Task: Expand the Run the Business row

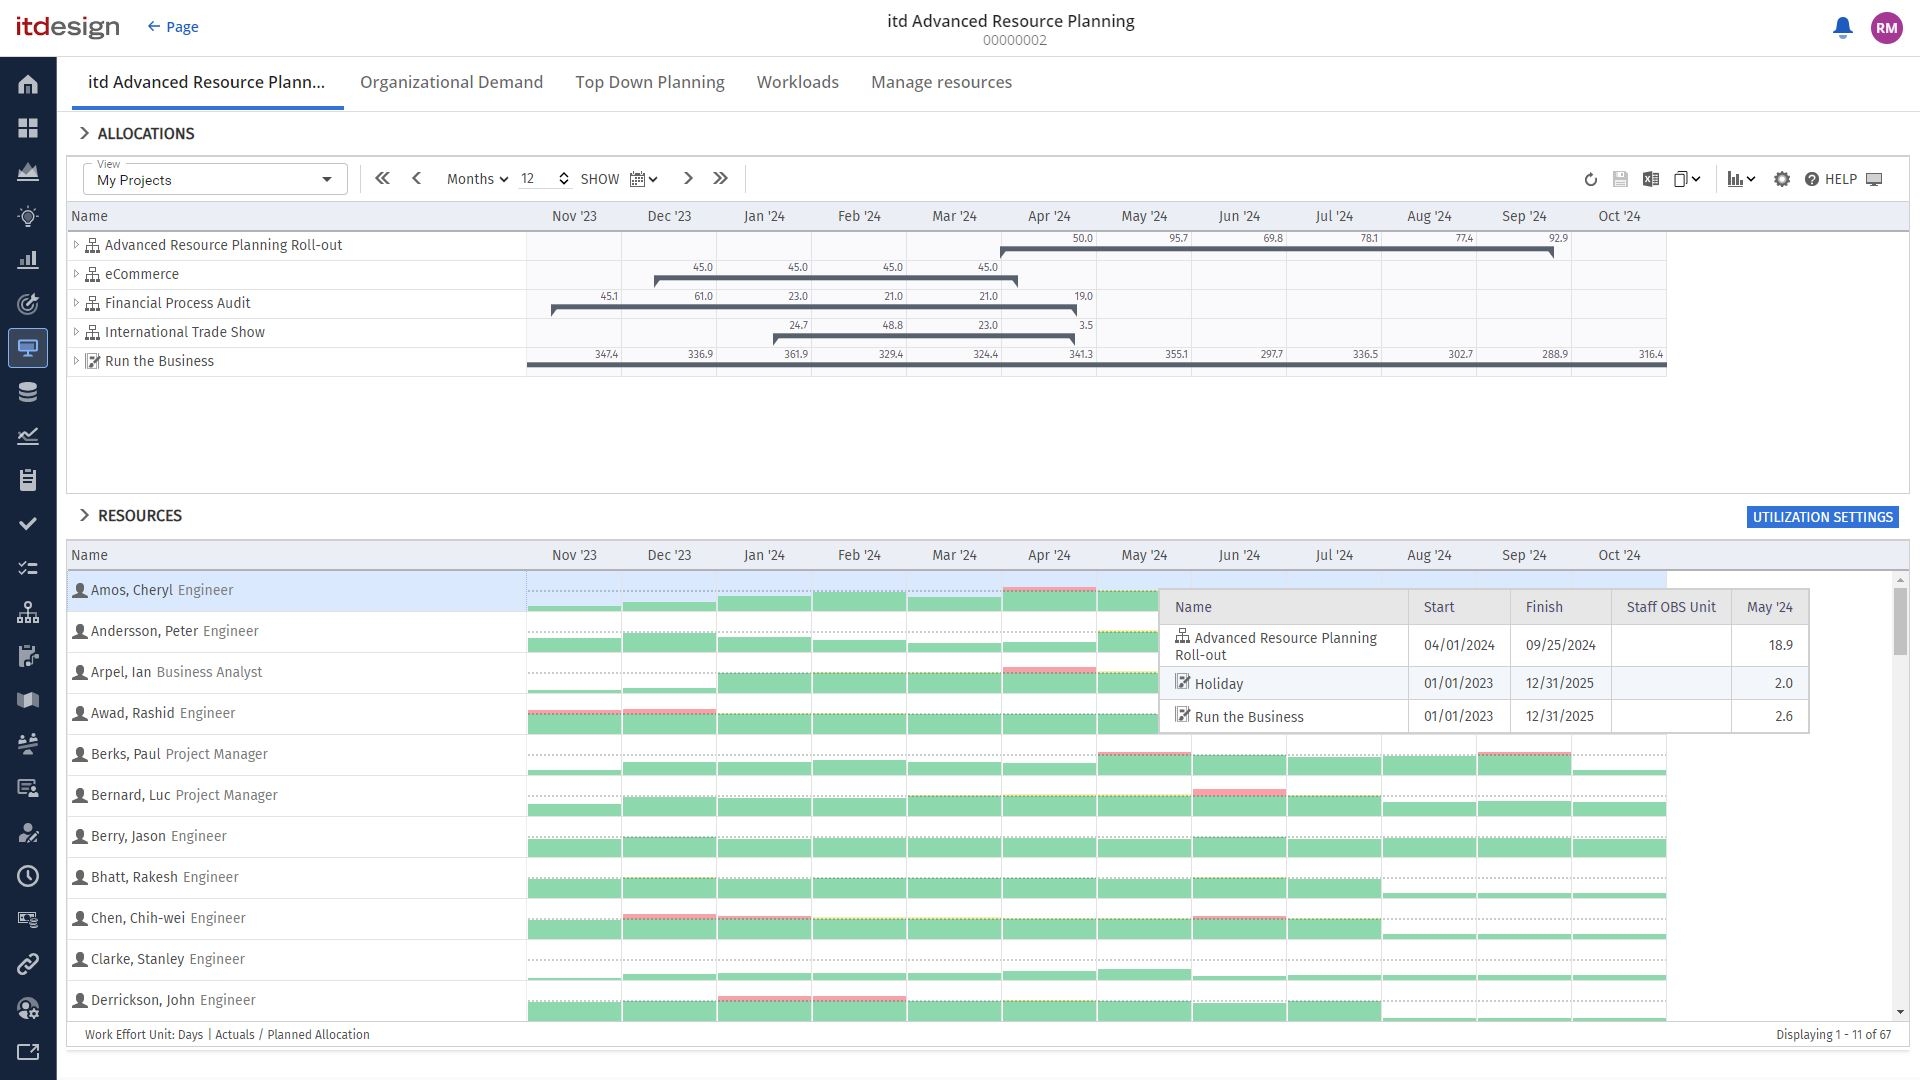Action: click(76, 361)
